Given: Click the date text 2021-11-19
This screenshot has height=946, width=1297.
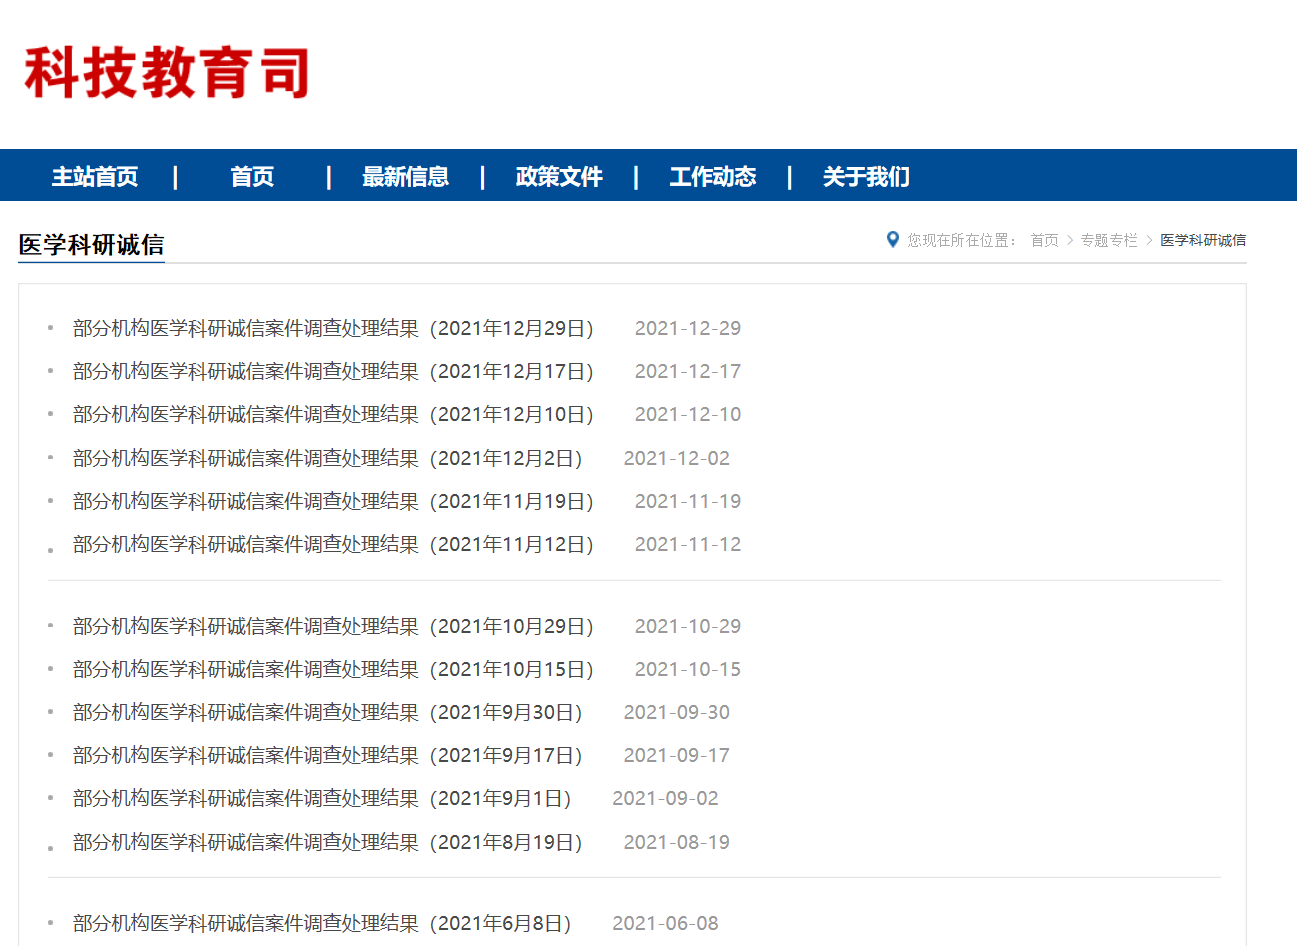Looking at the screenshot, I should click(x=688, y=501).
